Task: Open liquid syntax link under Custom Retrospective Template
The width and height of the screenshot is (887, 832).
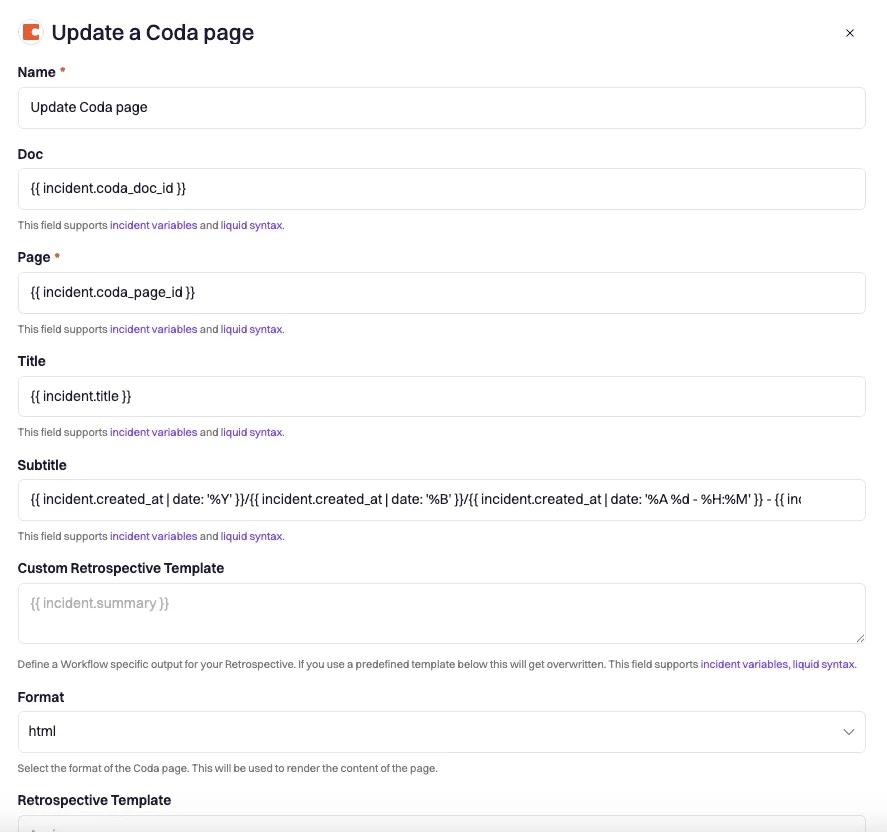Action: (x=824, y=664)
